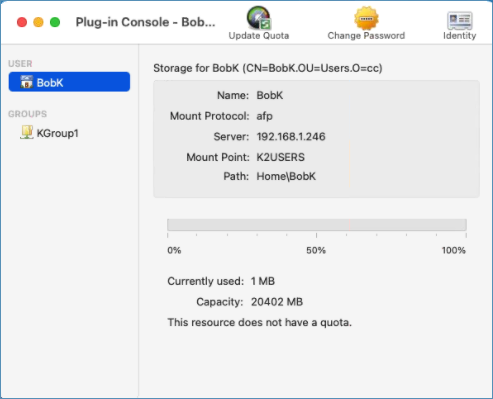Image resolution: width=493 pixels, height=399 pixels.
Task: Click the Plug-in Console window title
Action: pos(145,22)
